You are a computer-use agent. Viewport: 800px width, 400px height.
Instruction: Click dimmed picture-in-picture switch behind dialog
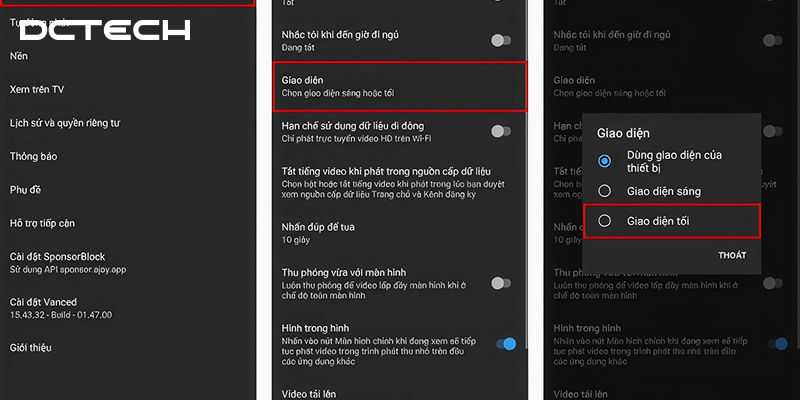click(x=778, y=344)
